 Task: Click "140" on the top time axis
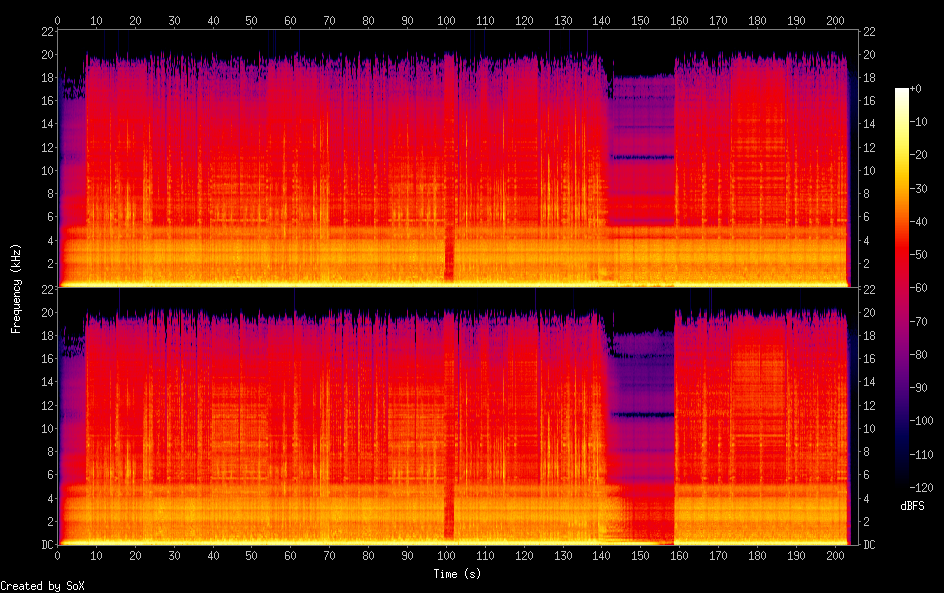(x=601, y=20)
